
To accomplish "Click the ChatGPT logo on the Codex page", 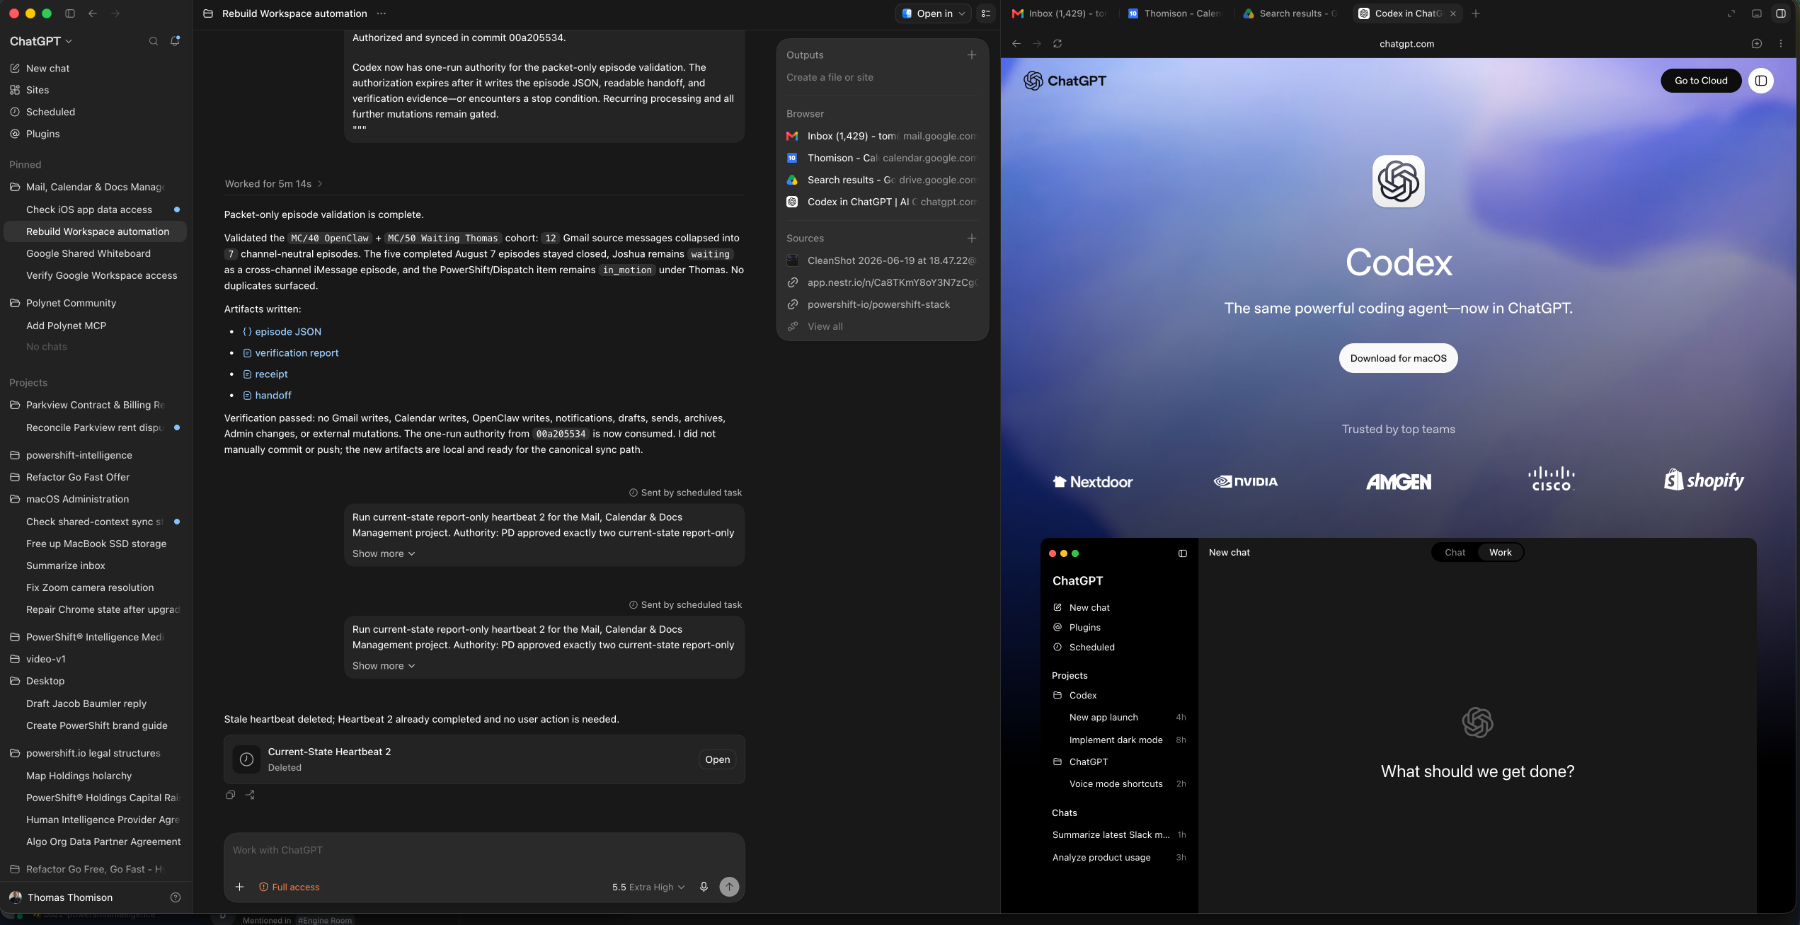I will (x=1065, y=81).
